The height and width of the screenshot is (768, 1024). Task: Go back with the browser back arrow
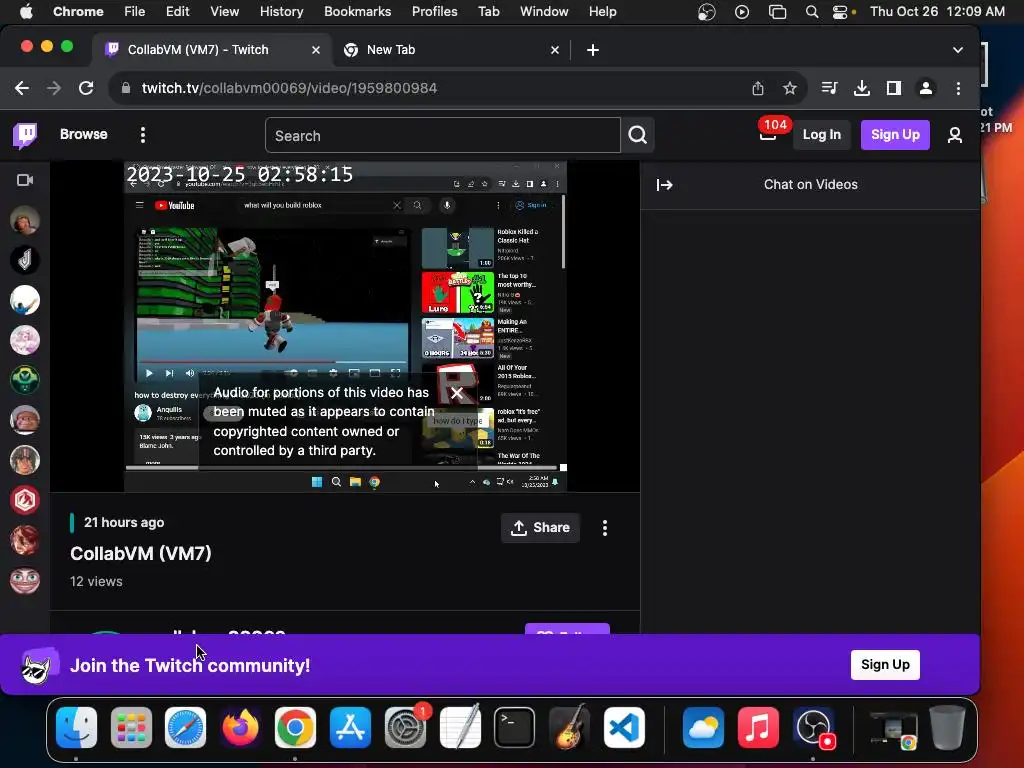click(x=22, y=88)
